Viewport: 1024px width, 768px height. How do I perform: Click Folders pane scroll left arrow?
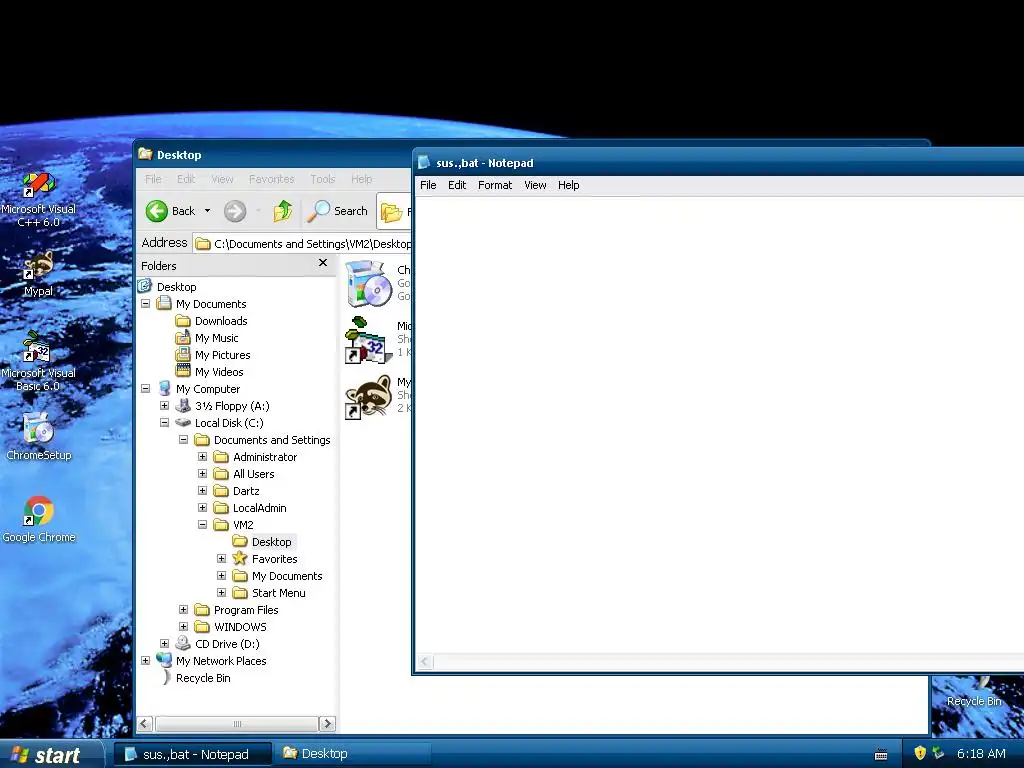click(145, 724)
